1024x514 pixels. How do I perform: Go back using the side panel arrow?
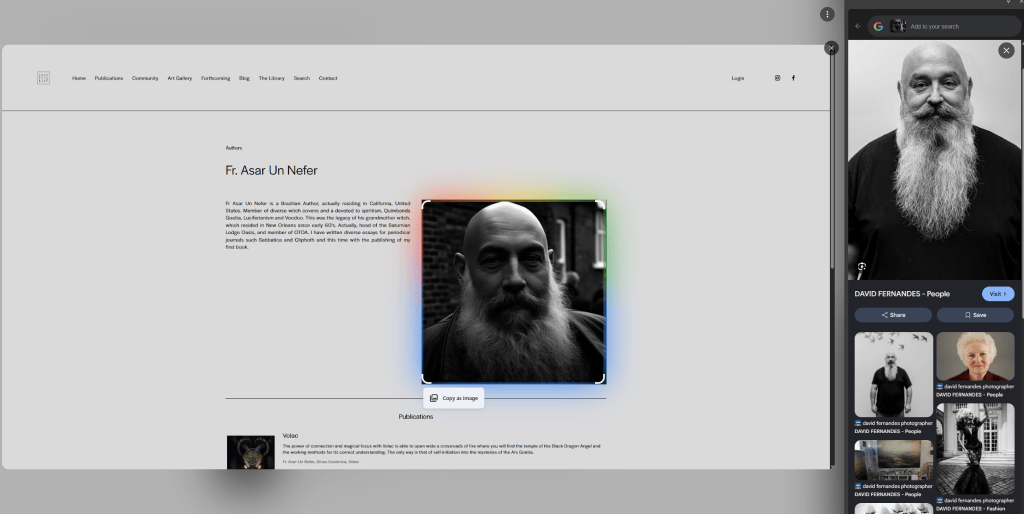point(858,26)
